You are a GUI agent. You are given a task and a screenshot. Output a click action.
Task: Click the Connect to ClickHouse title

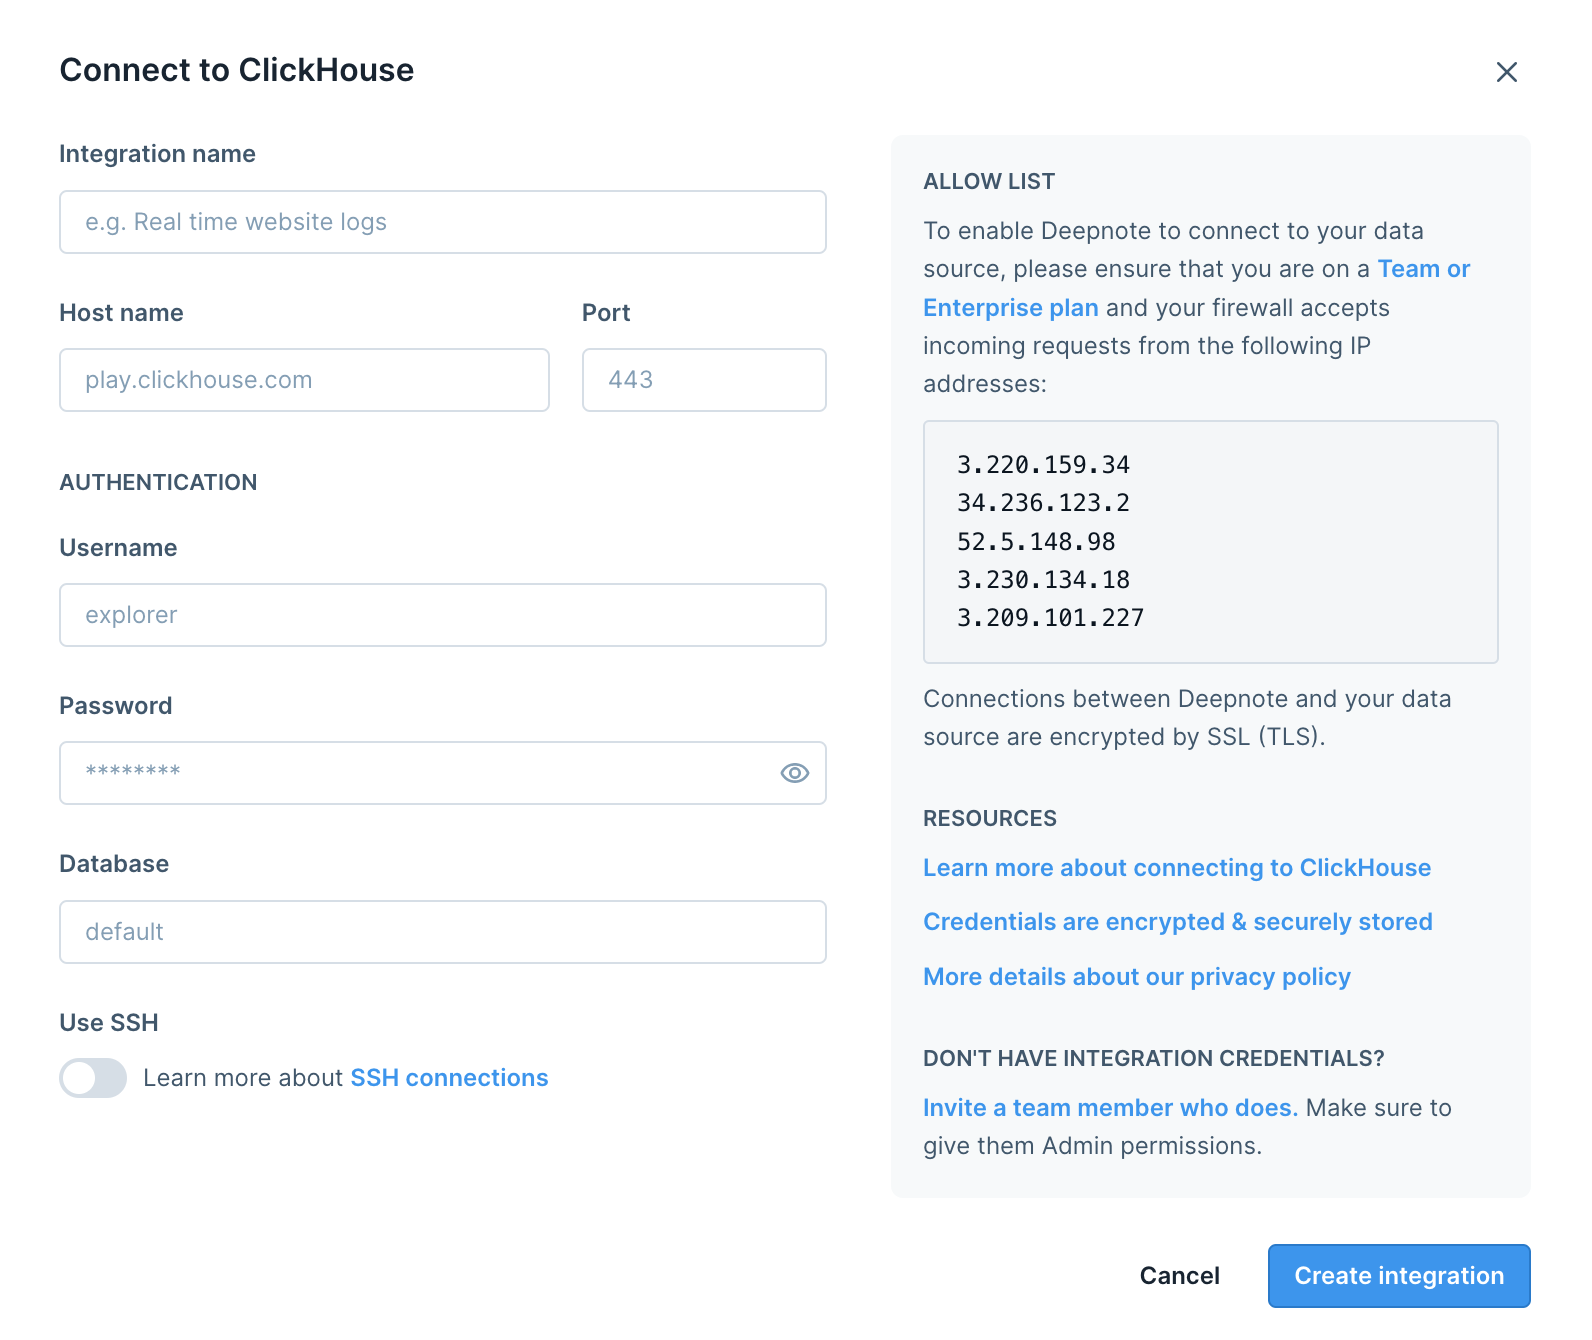click(x=237, y=70)
